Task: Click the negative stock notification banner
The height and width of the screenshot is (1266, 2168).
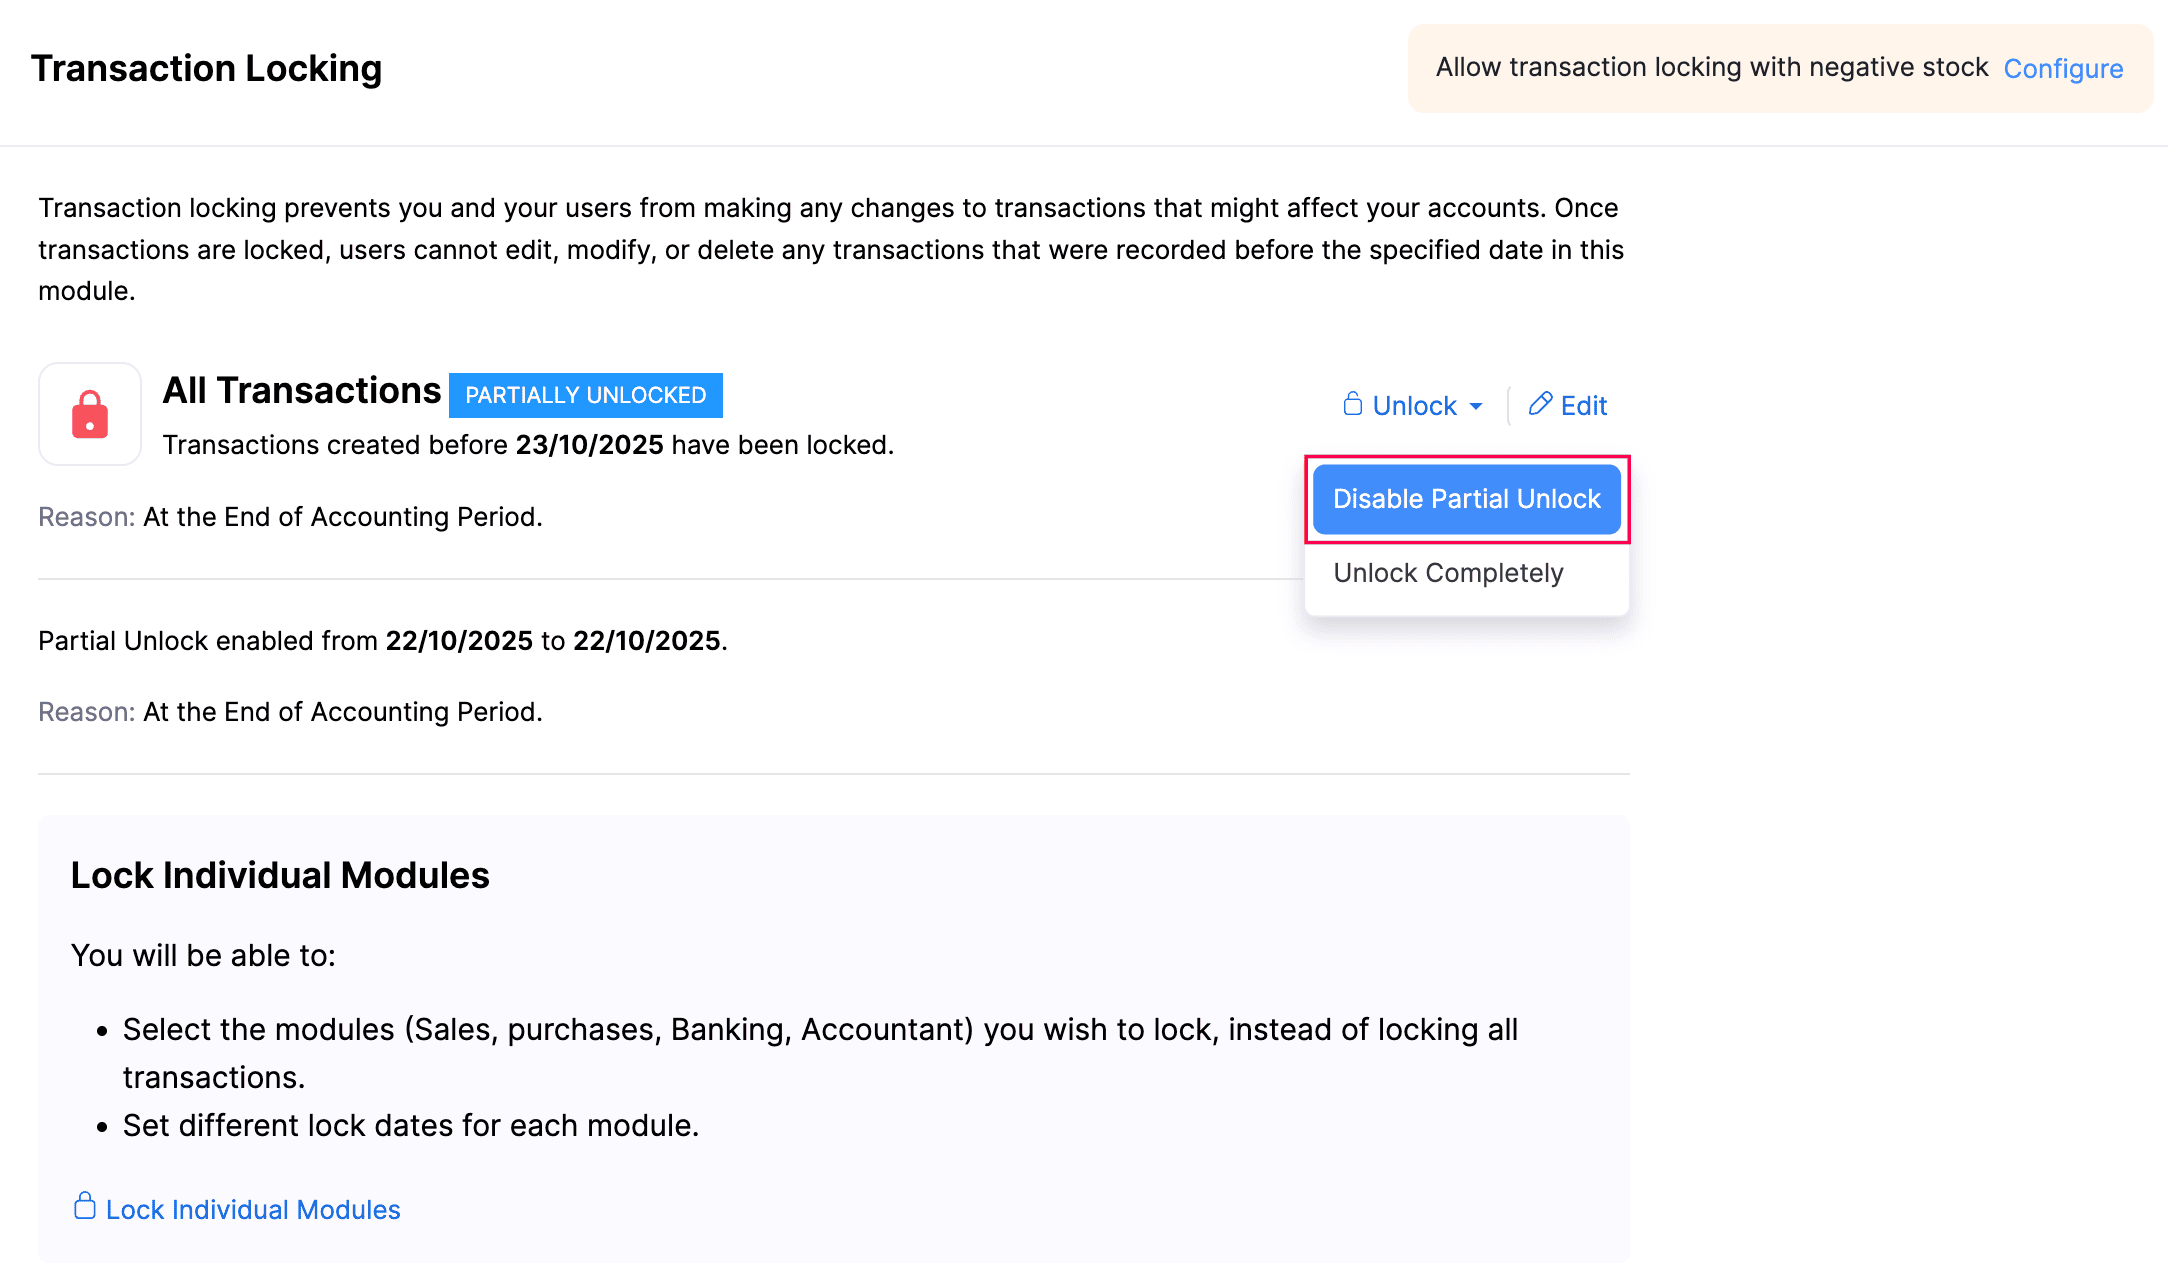Action: (x=1780, y=68)
